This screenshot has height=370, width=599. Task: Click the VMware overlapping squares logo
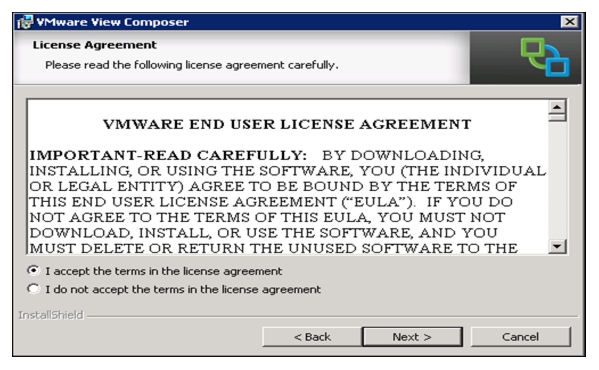[x=544, y=58]
